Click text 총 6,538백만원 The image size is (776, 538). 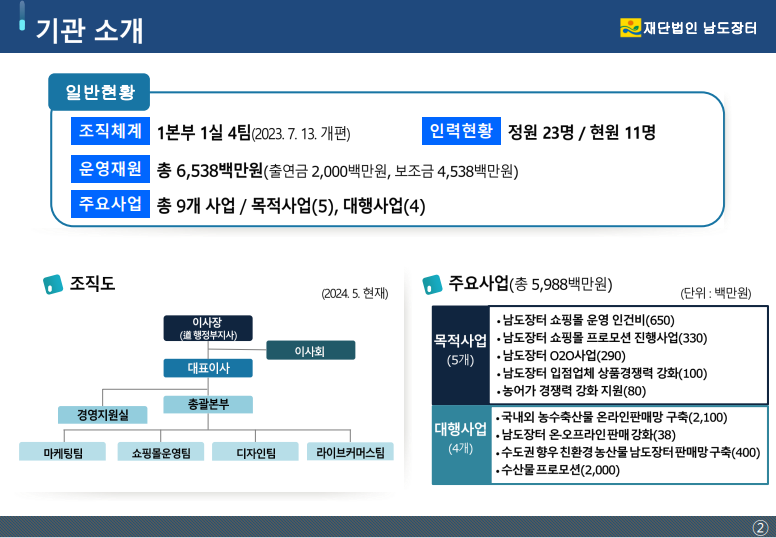coord(210,171)
